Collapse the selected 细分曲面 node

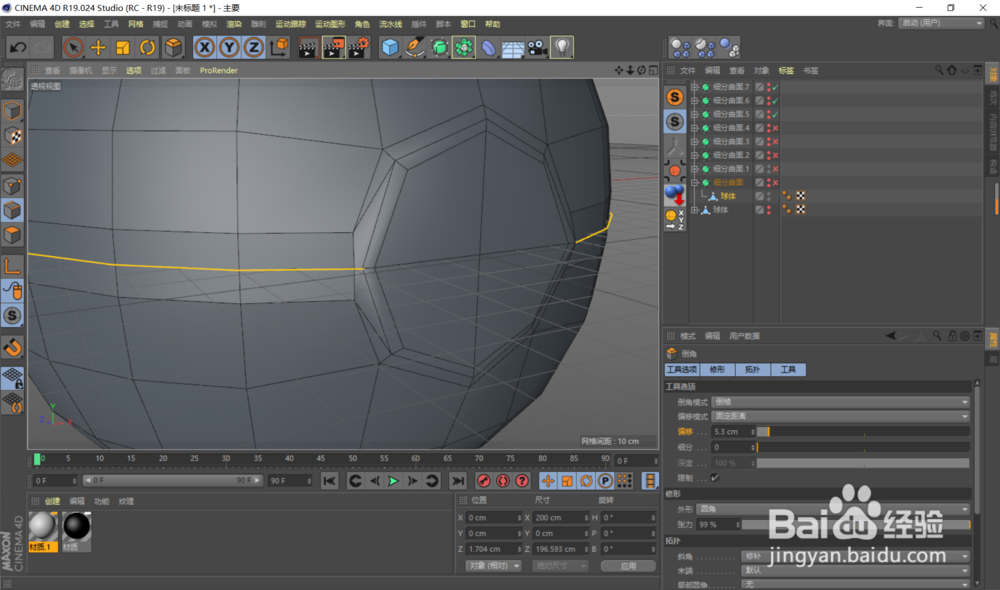695,182
